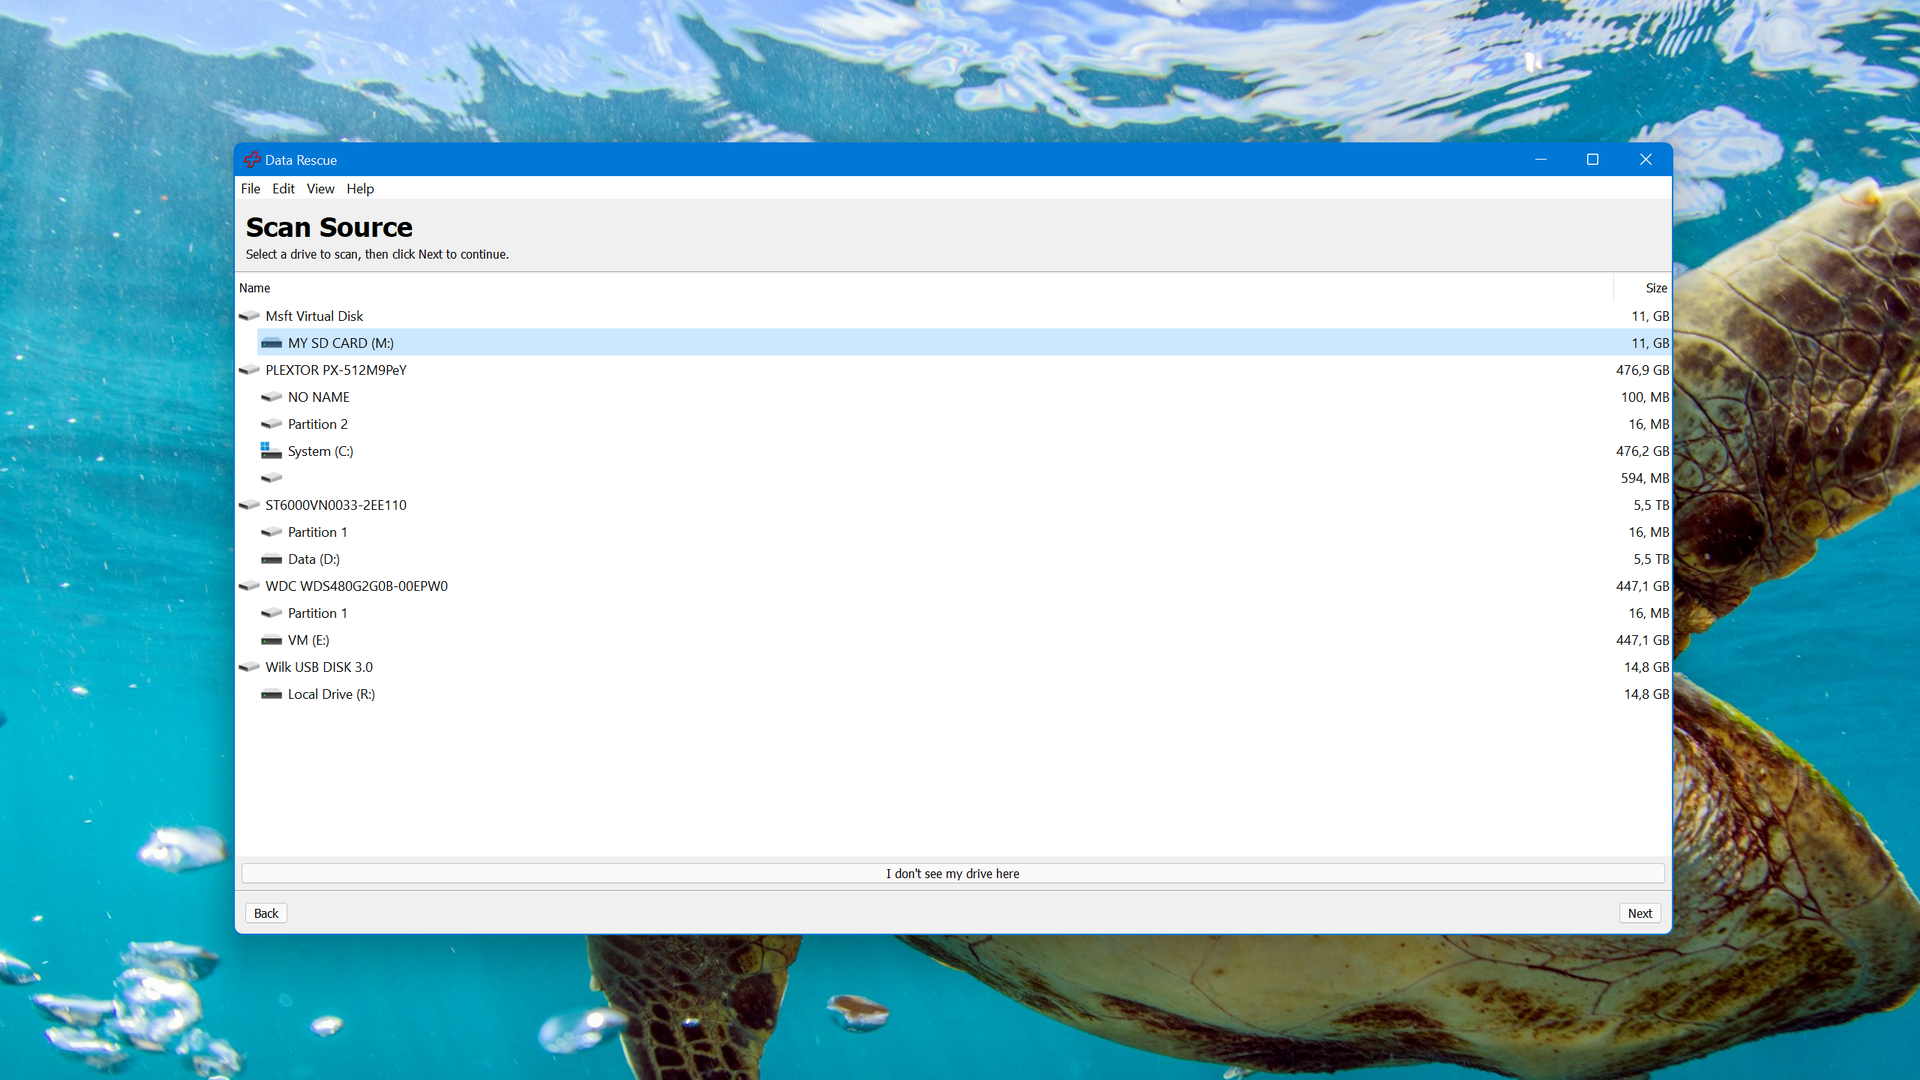This screenshot has width=1920, height=1080.
Task: Click the VM (E:) volume icon
Action: click(x=271, y=640)
